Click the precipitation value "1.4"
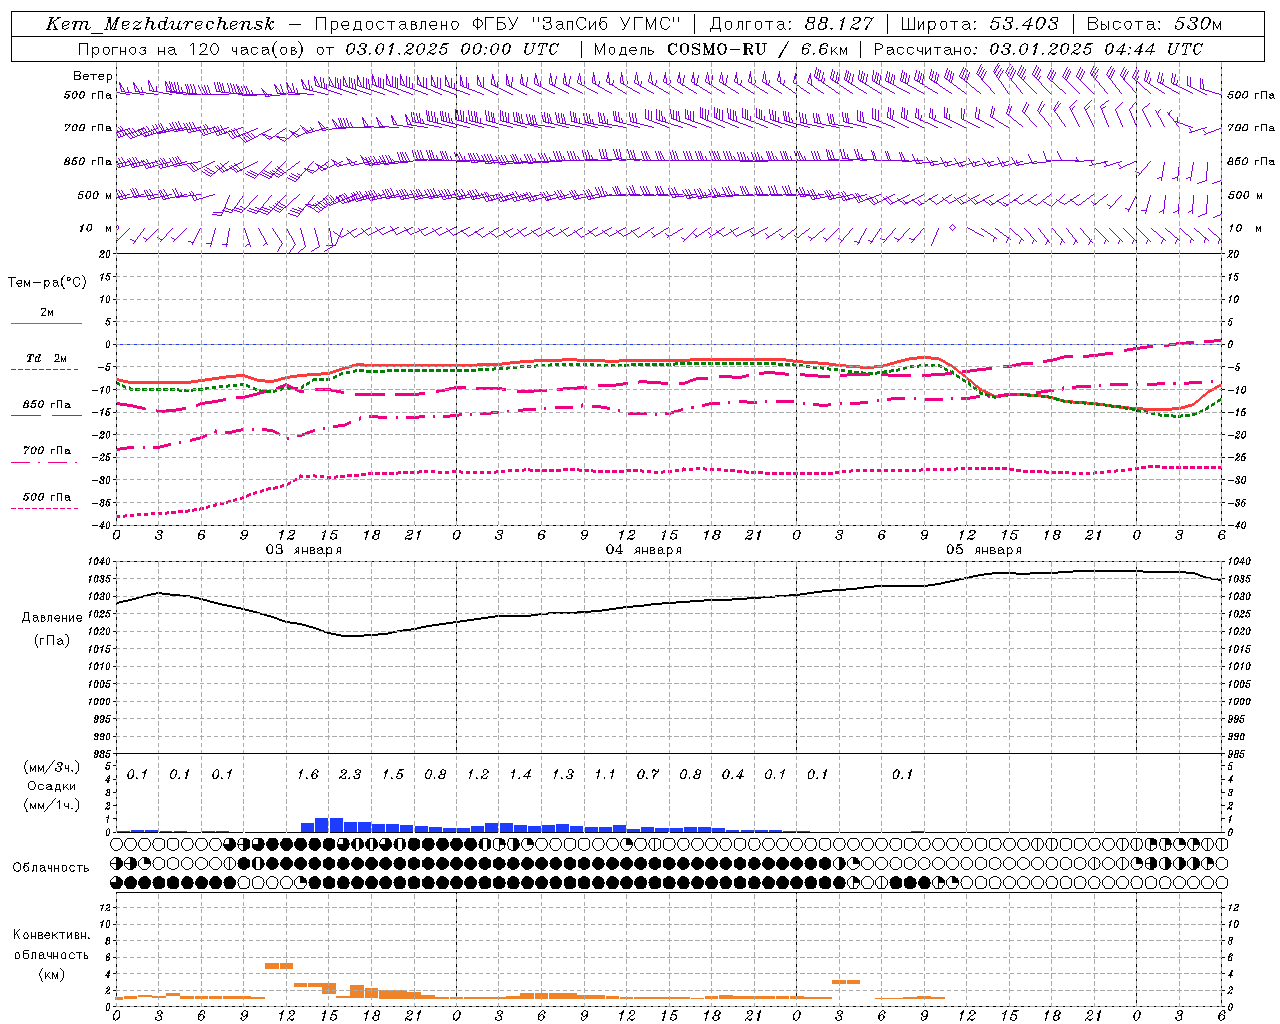This screenshot has width=1280, height=1024. [x=520, y=775]
